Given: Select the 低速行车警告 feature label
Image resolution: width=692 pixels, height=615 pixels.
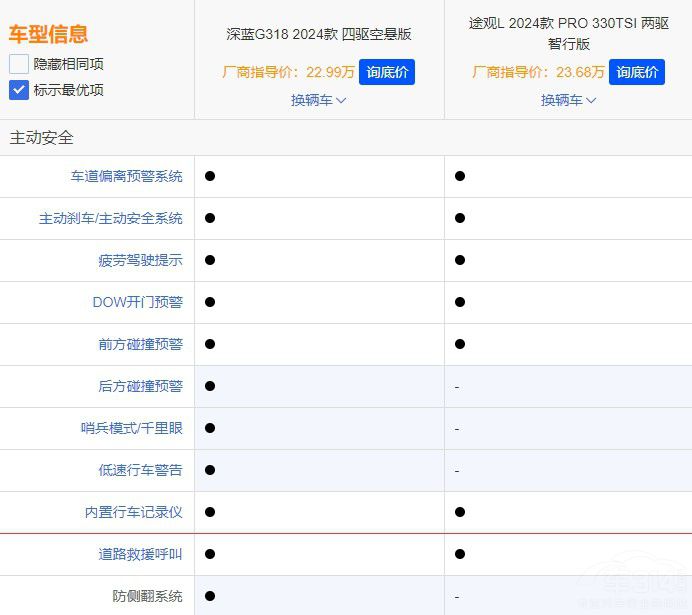Looking at the screenshot, I should (x=140, y=470).
